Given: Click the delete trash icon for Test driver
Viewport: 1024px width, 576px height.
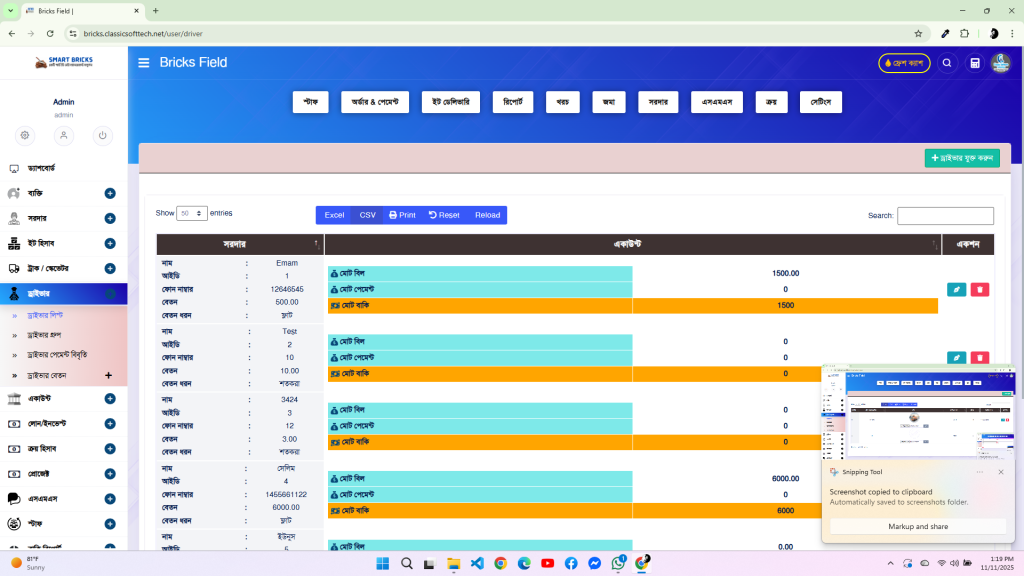Looking at the screenshot, I should point(979,357).
